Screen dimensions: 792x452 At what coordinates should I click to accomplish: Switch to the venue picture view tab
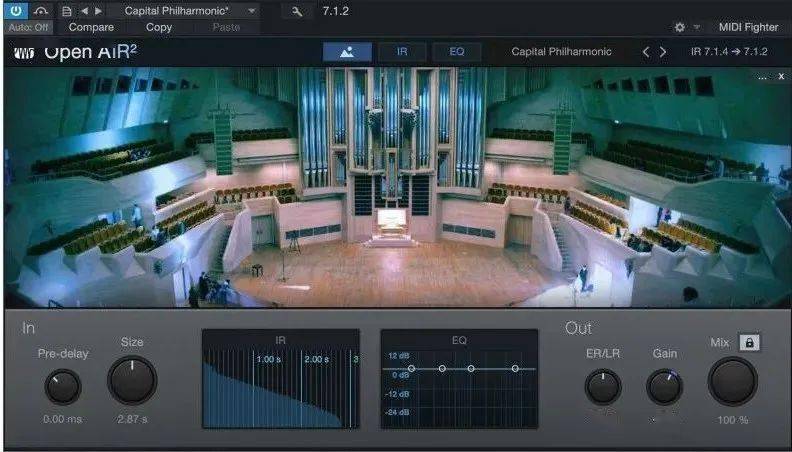347,52
